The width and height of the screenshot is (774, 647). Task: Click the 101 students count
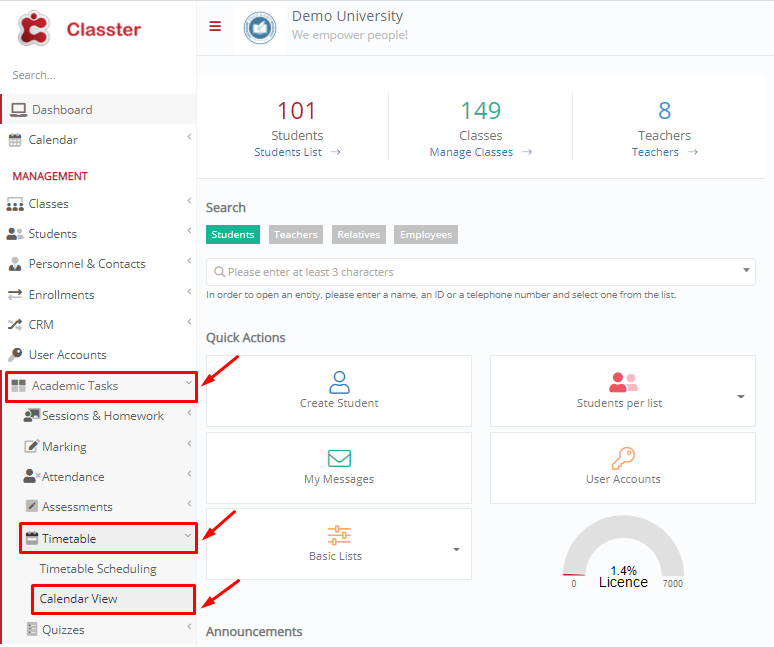click(x=296, y=111)
